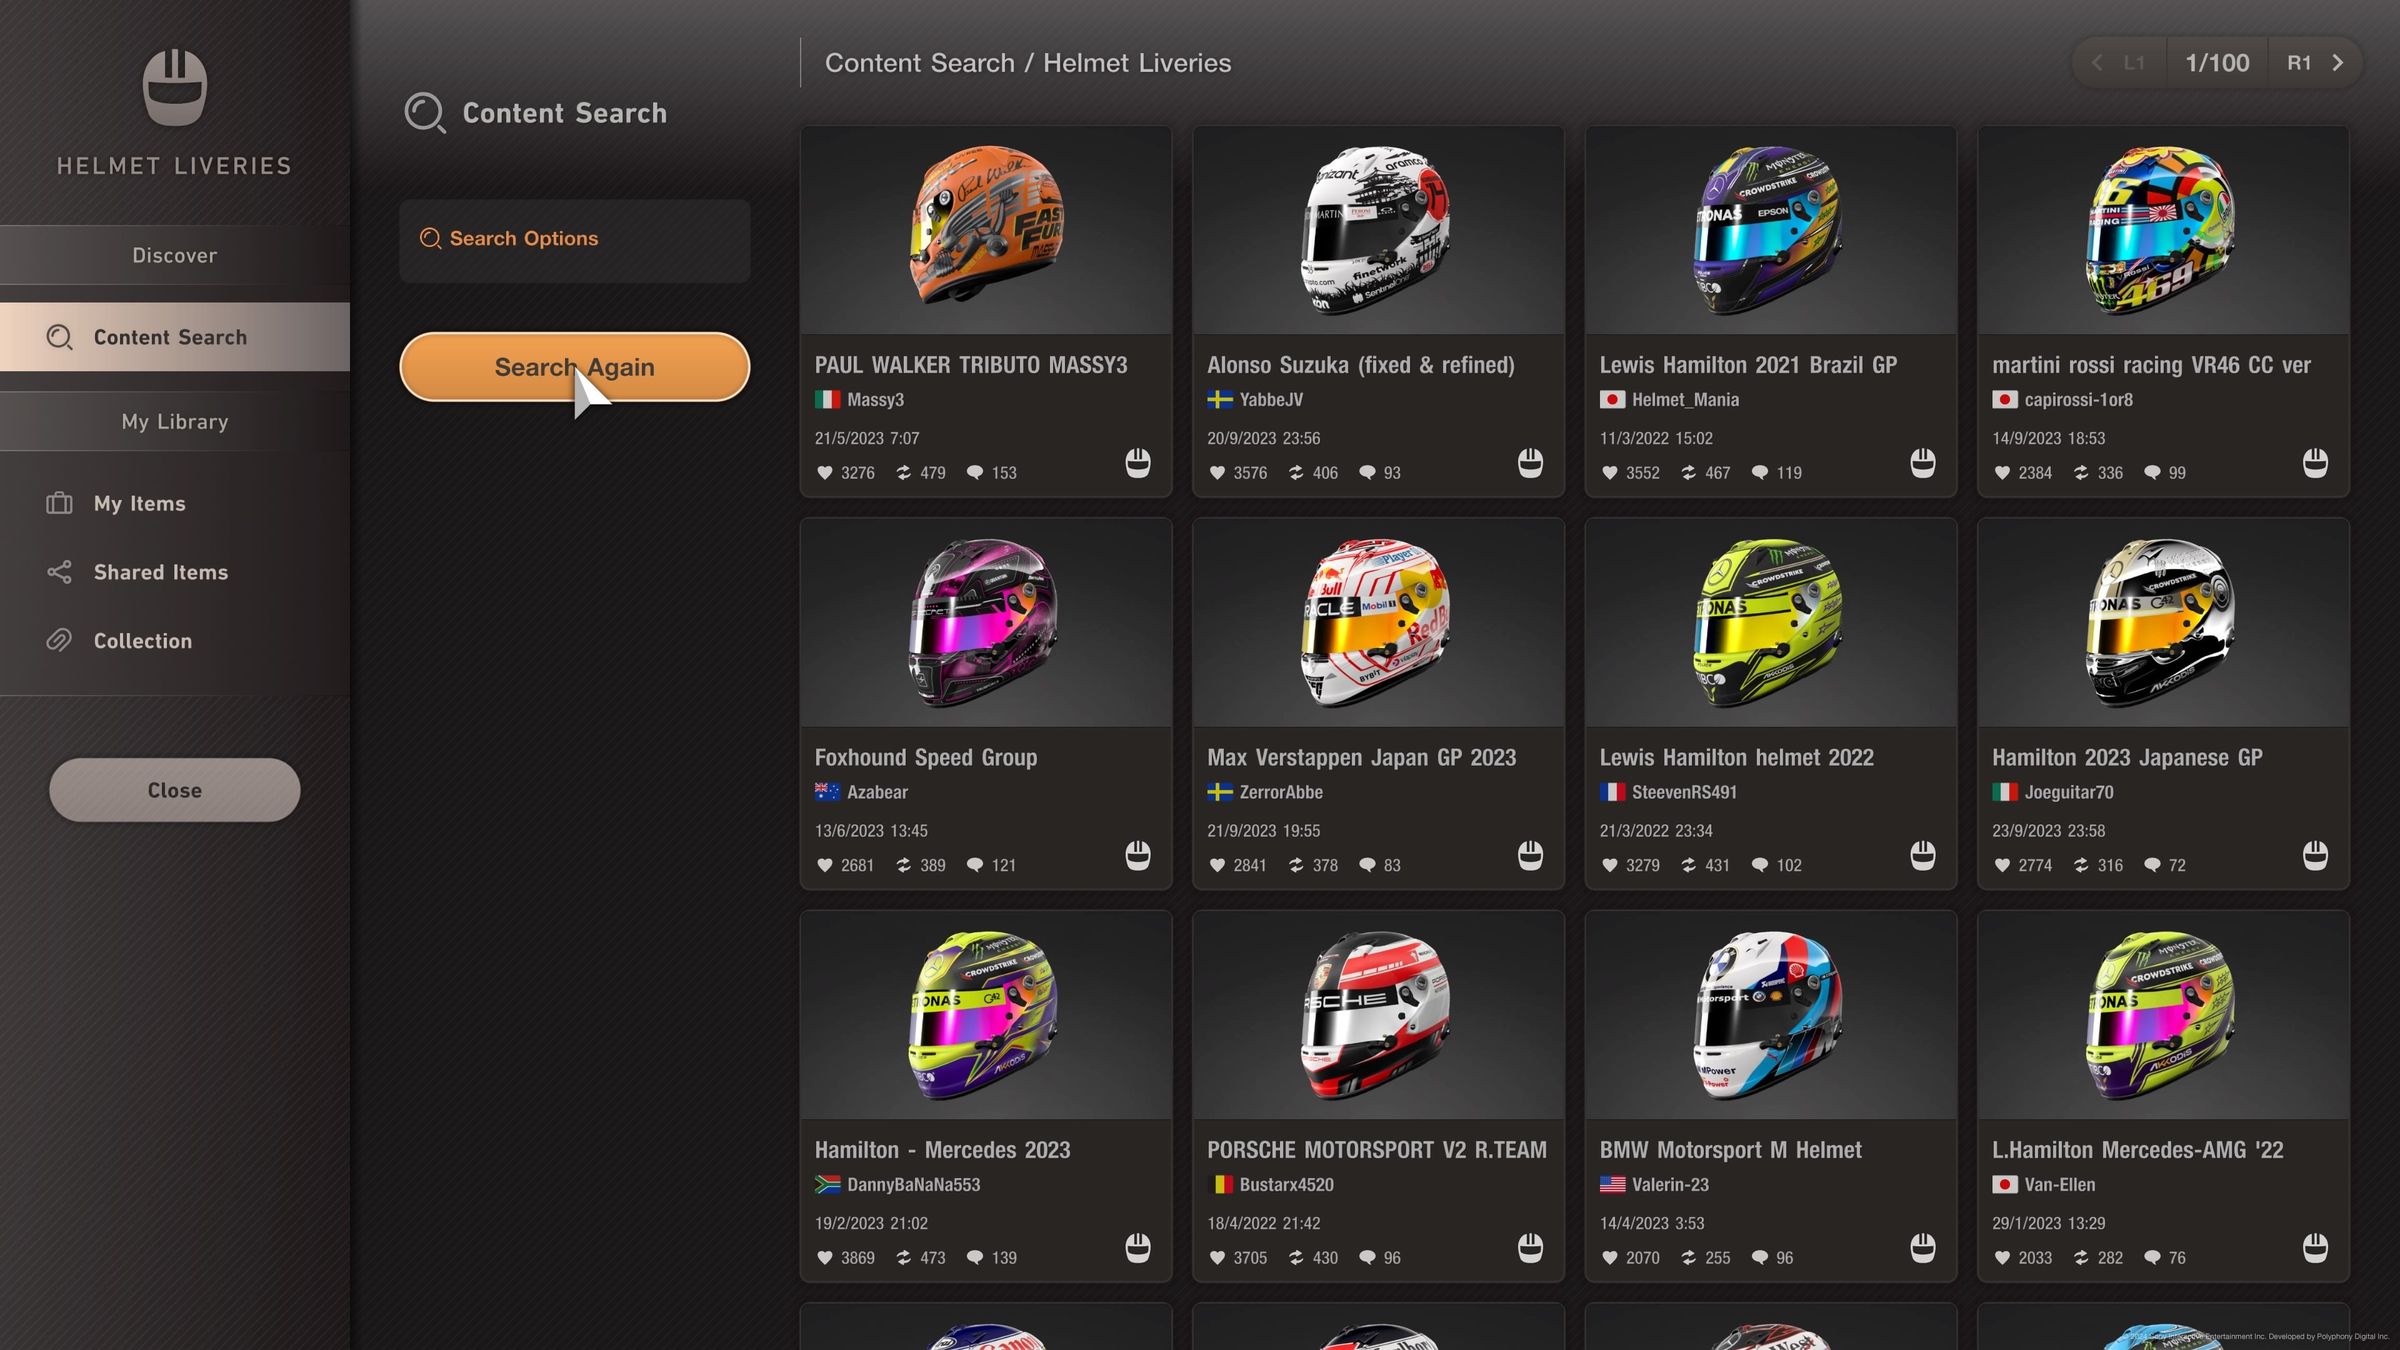
Task: Click the date 21/5/2023 7:07
Action: (867, 438)
